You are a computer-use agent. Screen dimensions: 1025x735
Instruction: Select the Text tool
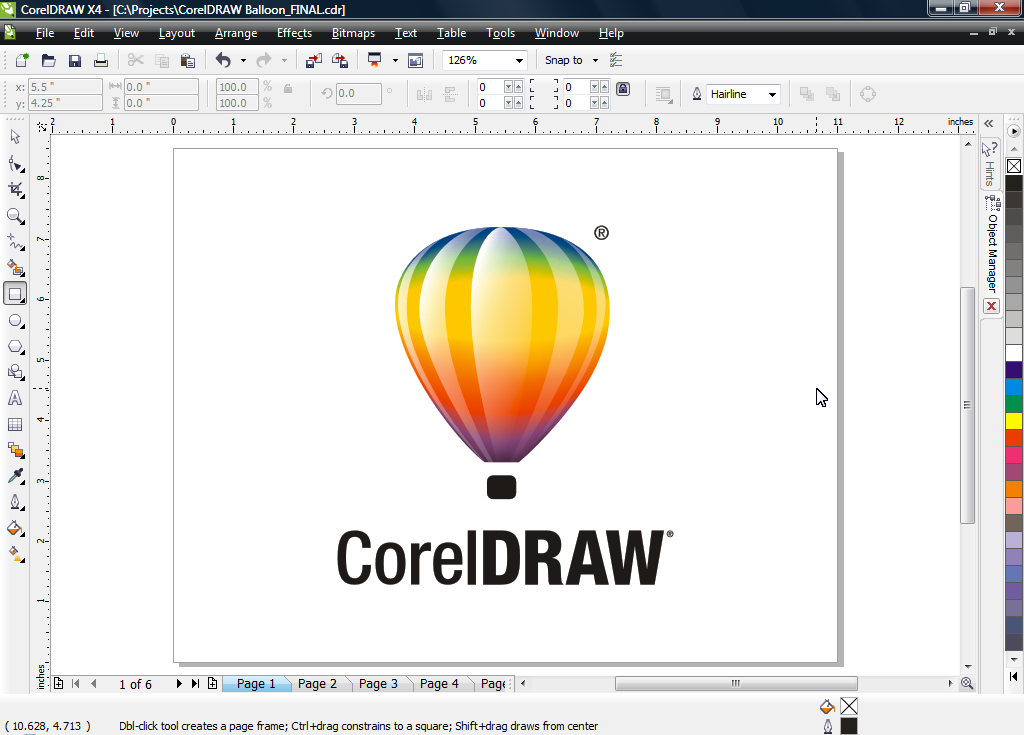[15, 398]
